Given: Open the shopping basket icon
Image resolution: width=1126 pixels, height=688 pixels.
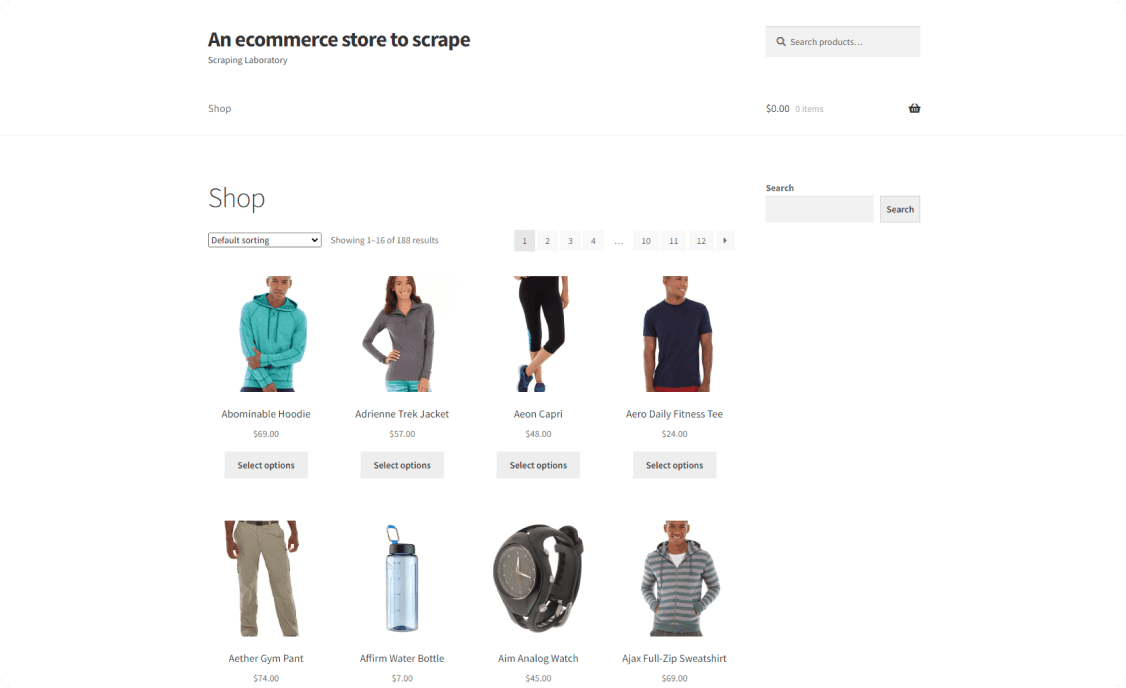Looking at the screenshot, I should 914,108.
